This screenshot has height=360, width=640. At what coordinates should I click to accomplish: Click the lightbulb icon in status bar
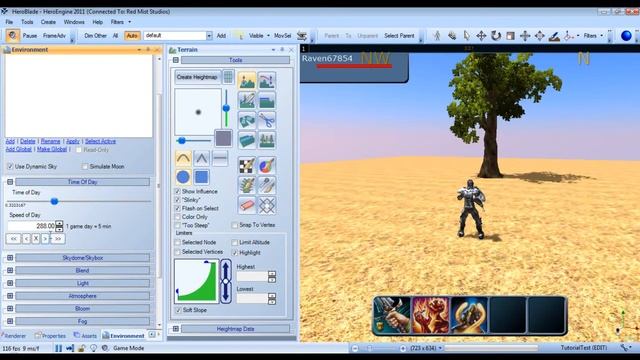tap(93, 348)
